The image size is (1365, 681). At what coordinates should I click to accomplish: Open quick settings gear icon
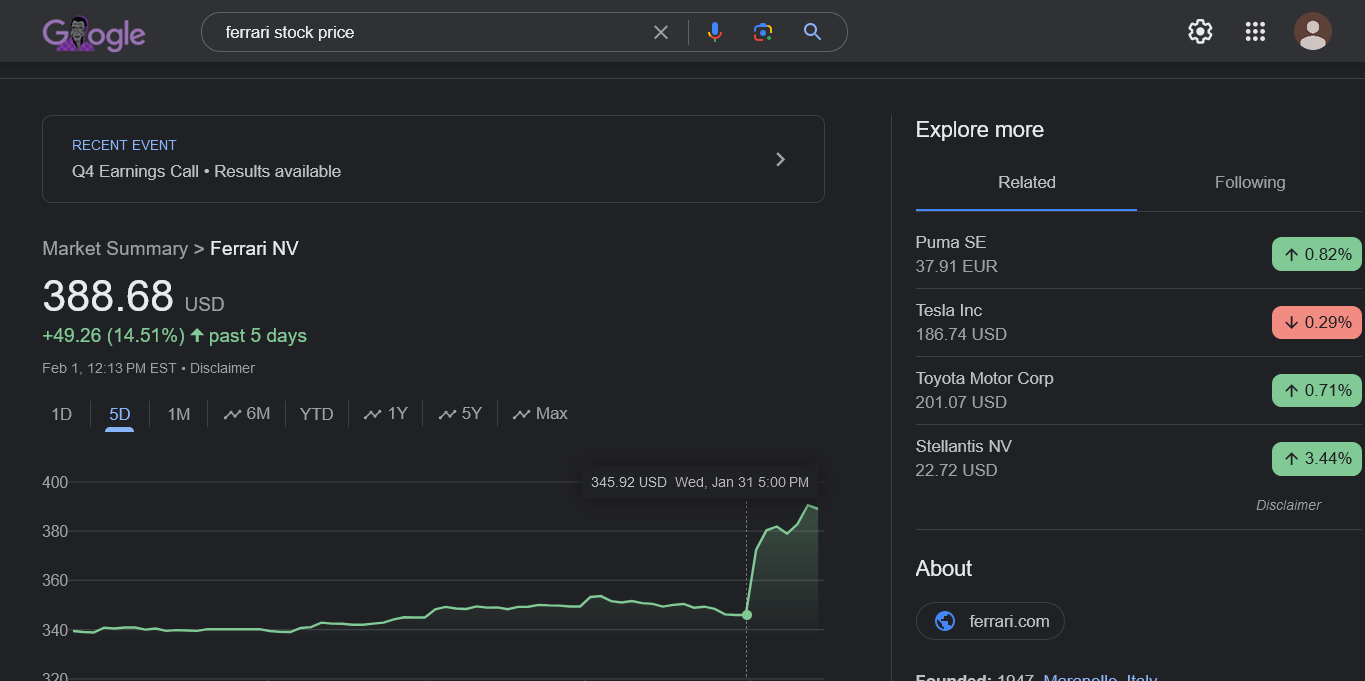pyautogui.click(x=1200, y=32)
